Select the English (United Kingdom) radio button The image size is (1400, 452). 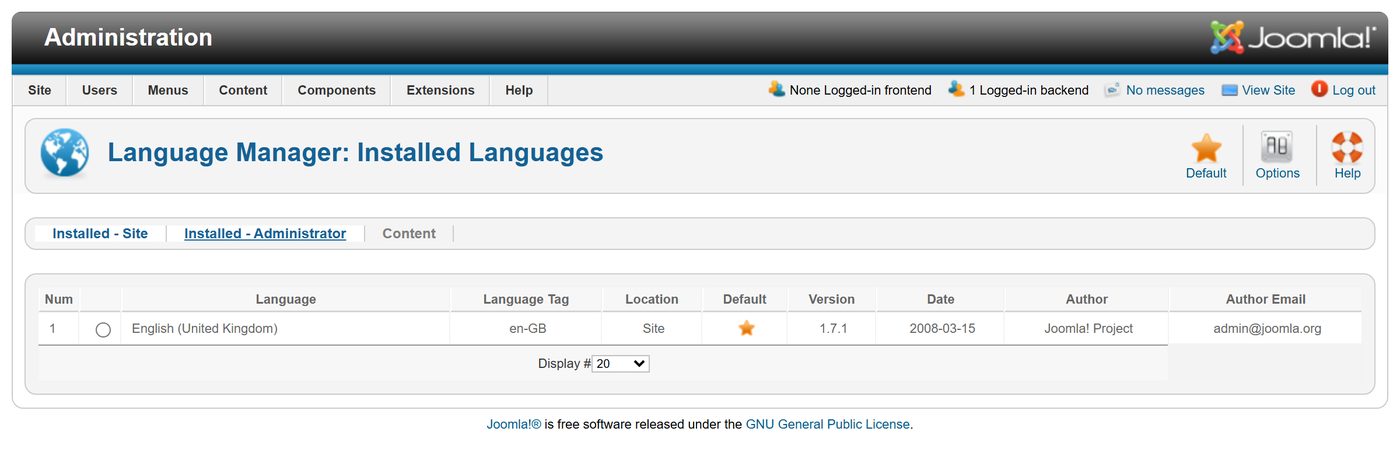tap(103, 329)
